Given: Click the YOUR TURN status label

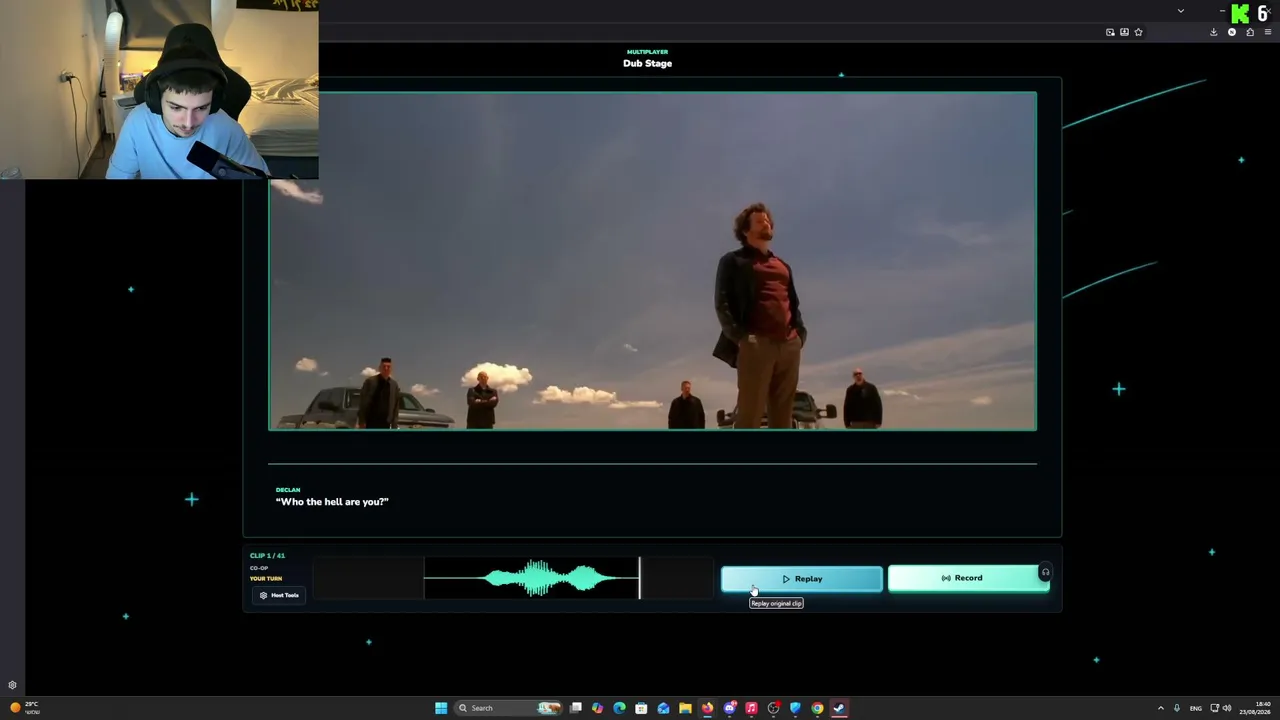Looking at the screenshot, I should tap(266, 579).
